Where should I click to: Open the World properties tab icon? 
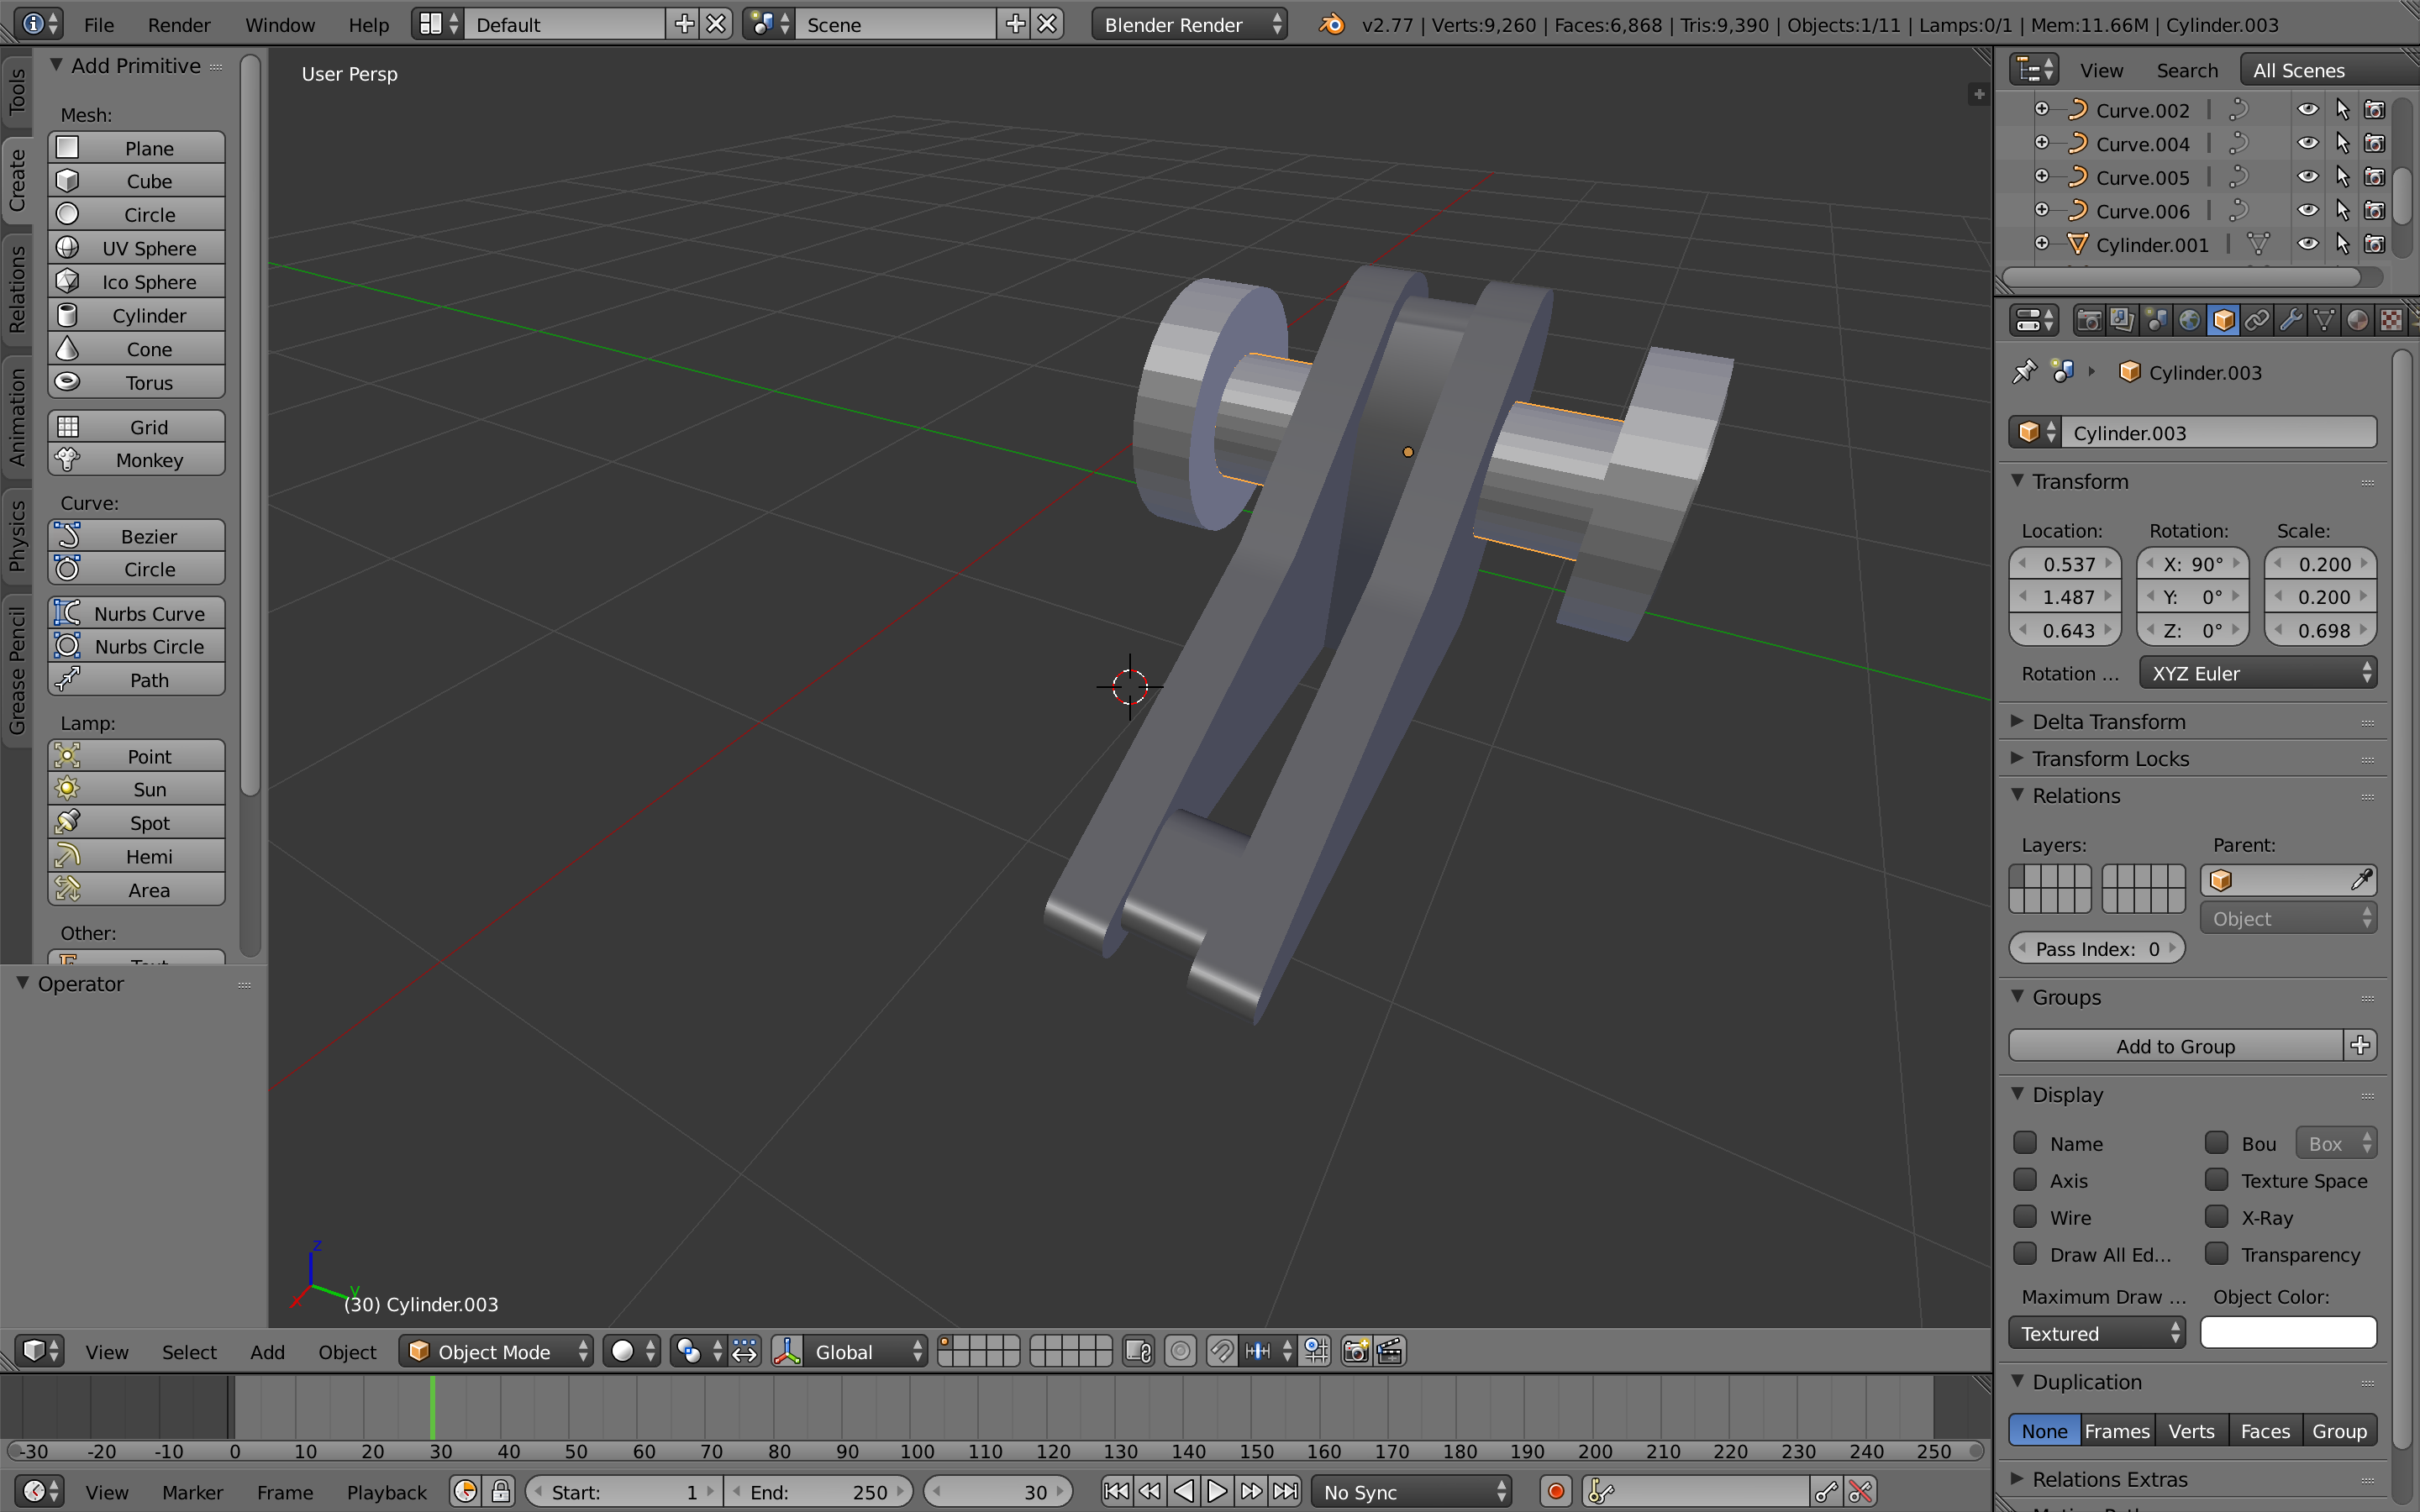click(2190, 320)
